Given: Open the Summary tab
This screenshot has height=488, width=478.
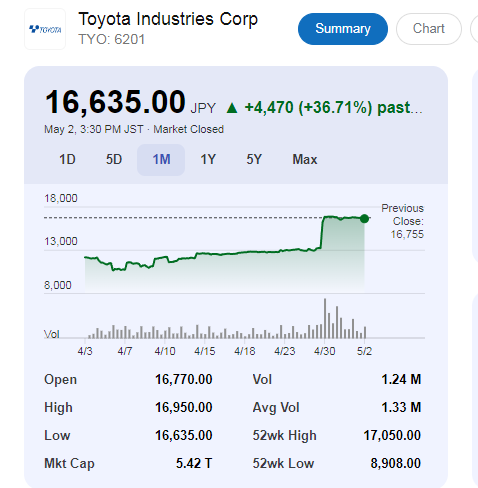Looking at the screenshot, I should click(x=343, y=29).
